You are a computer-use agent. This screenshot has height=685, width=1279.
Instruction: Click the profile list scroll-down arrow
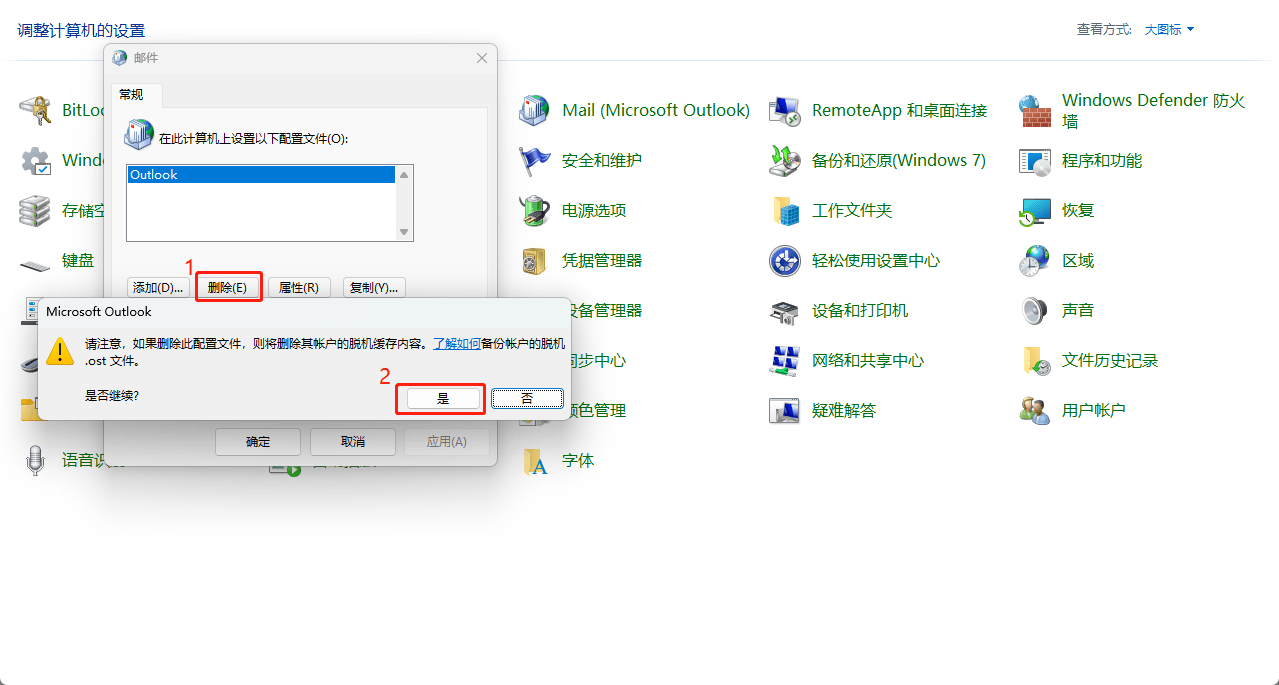(x=404, y=232)
